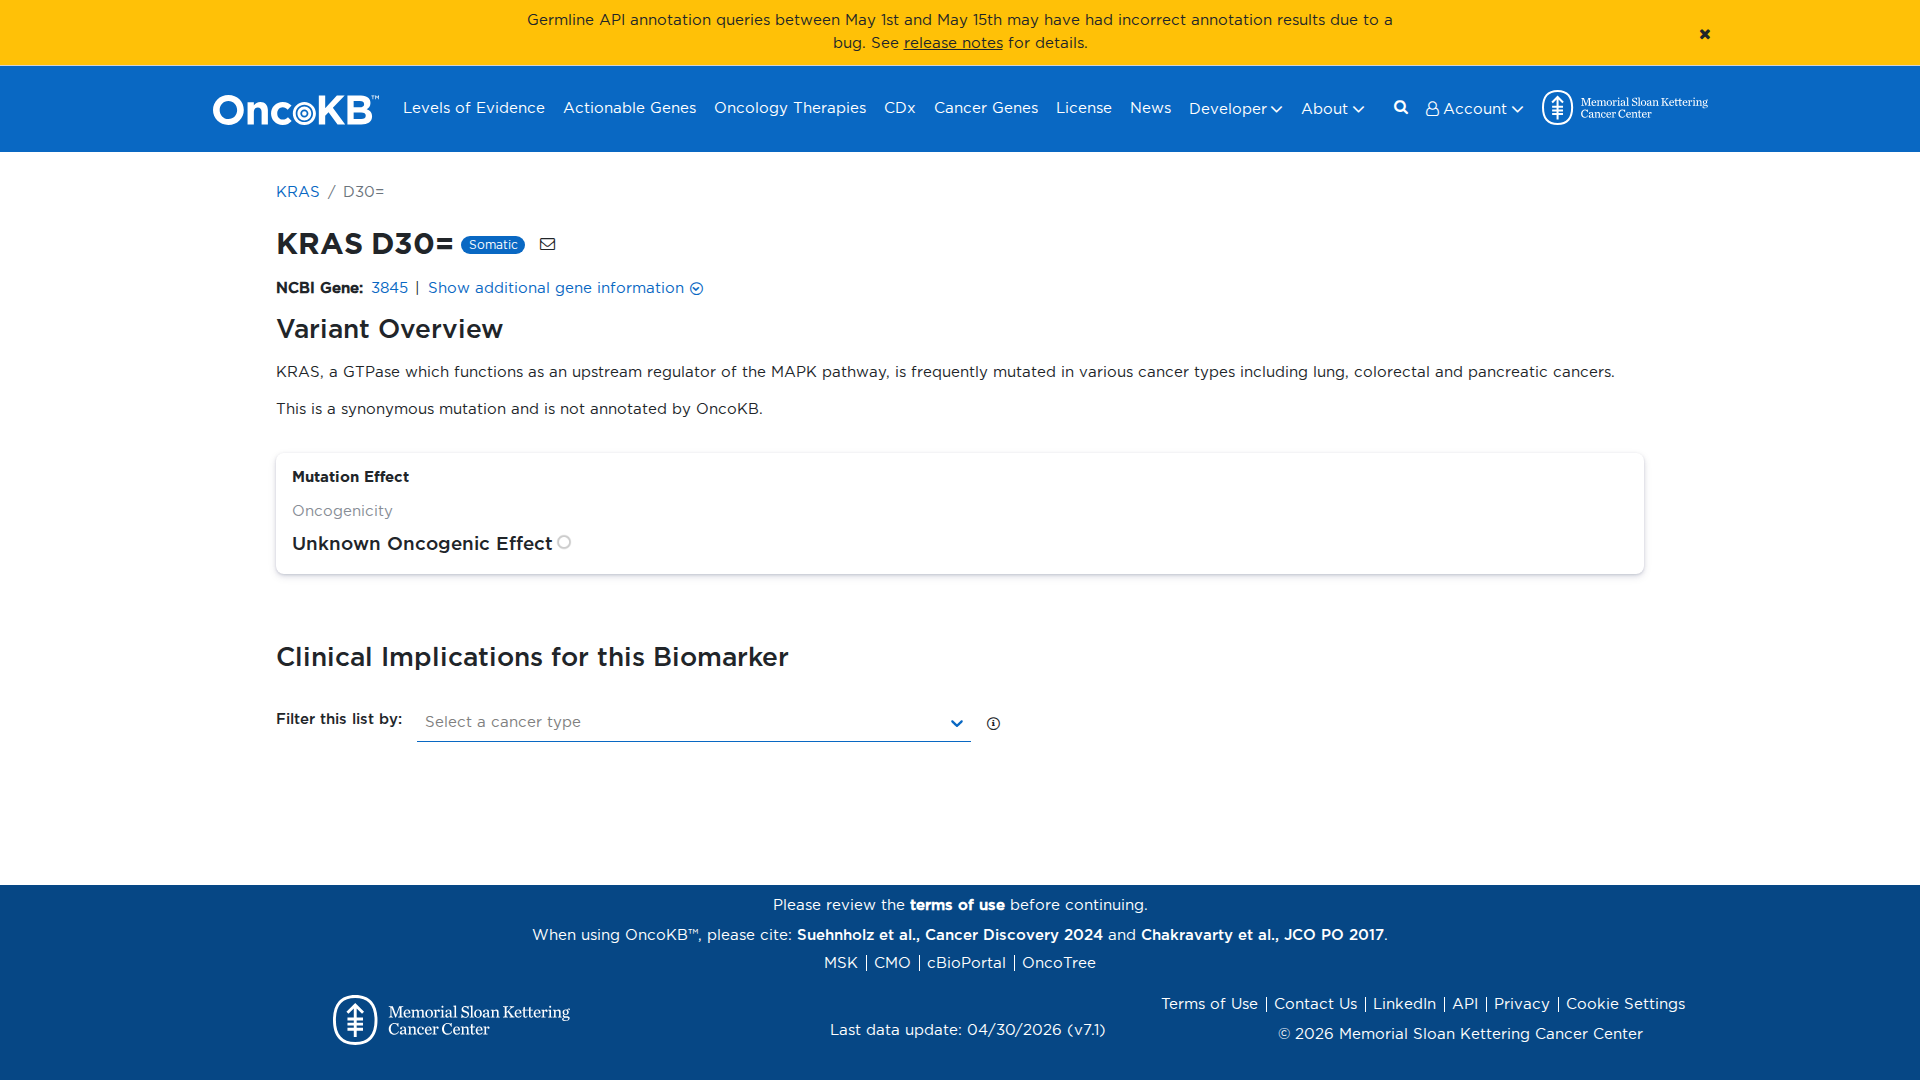This screenshot has height=1080, width=1920.
Task: Click the Variant Overview heading
Action: [x=389, y=329]
